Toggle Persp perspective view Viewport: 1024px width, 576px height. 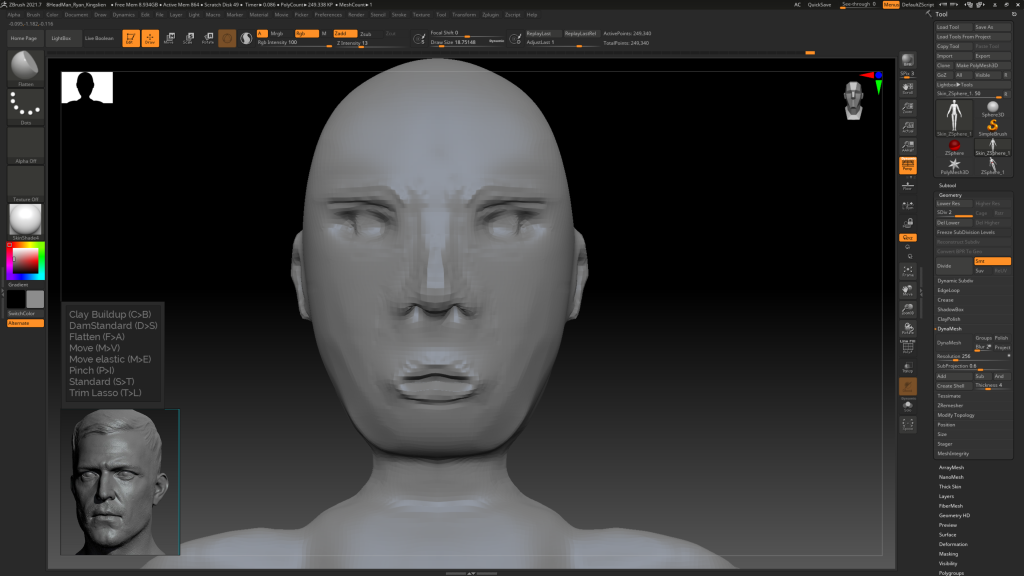(x=908, y=165)
